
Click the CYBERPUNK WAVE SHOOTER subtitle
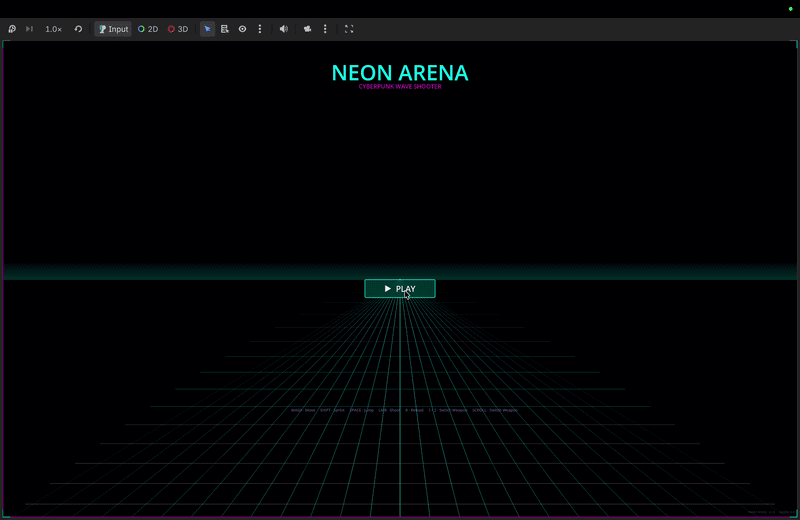(x=400, y=87)
